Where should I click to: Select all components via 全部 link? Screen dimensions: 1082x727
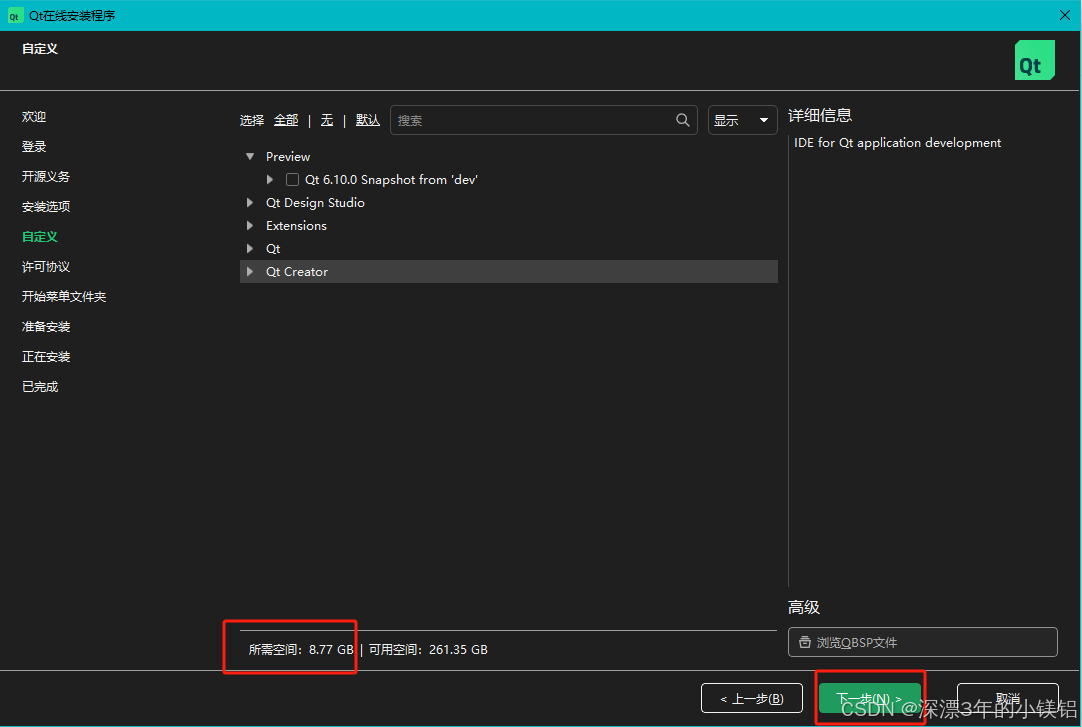[286, 120]
